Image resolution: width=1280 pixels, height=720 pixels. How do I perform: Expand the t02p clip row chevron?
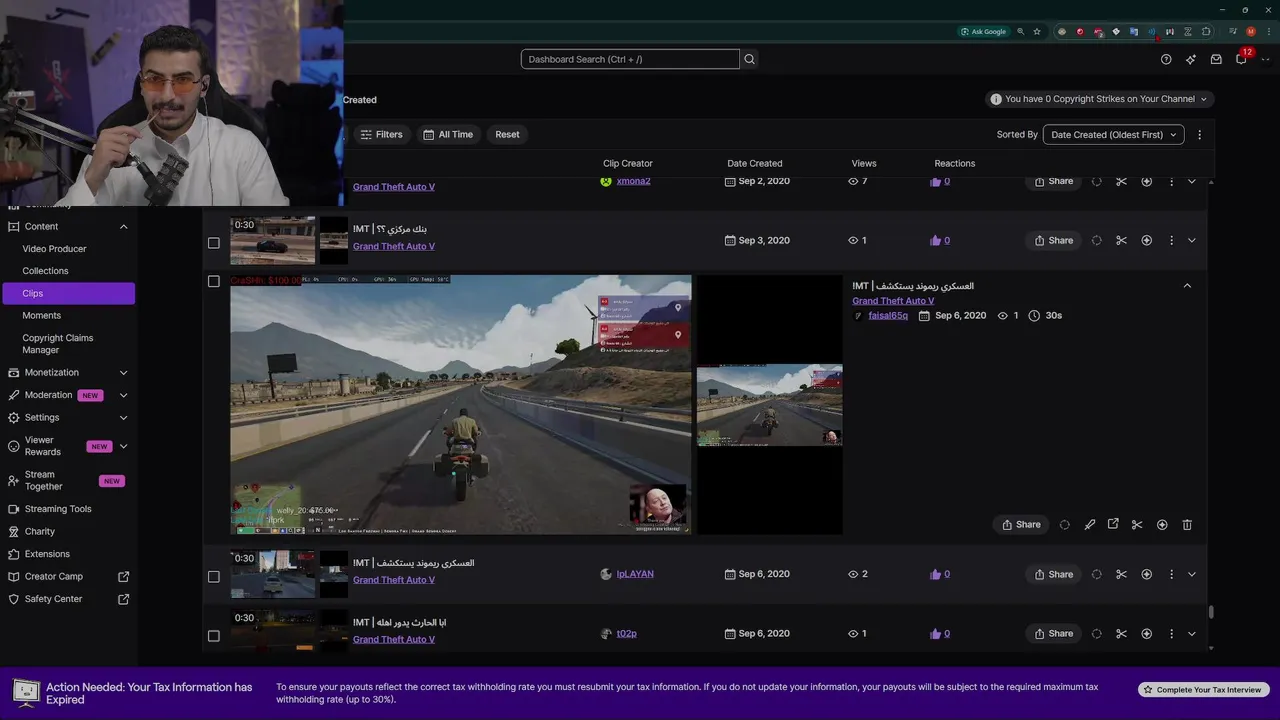coord(1192,633)
